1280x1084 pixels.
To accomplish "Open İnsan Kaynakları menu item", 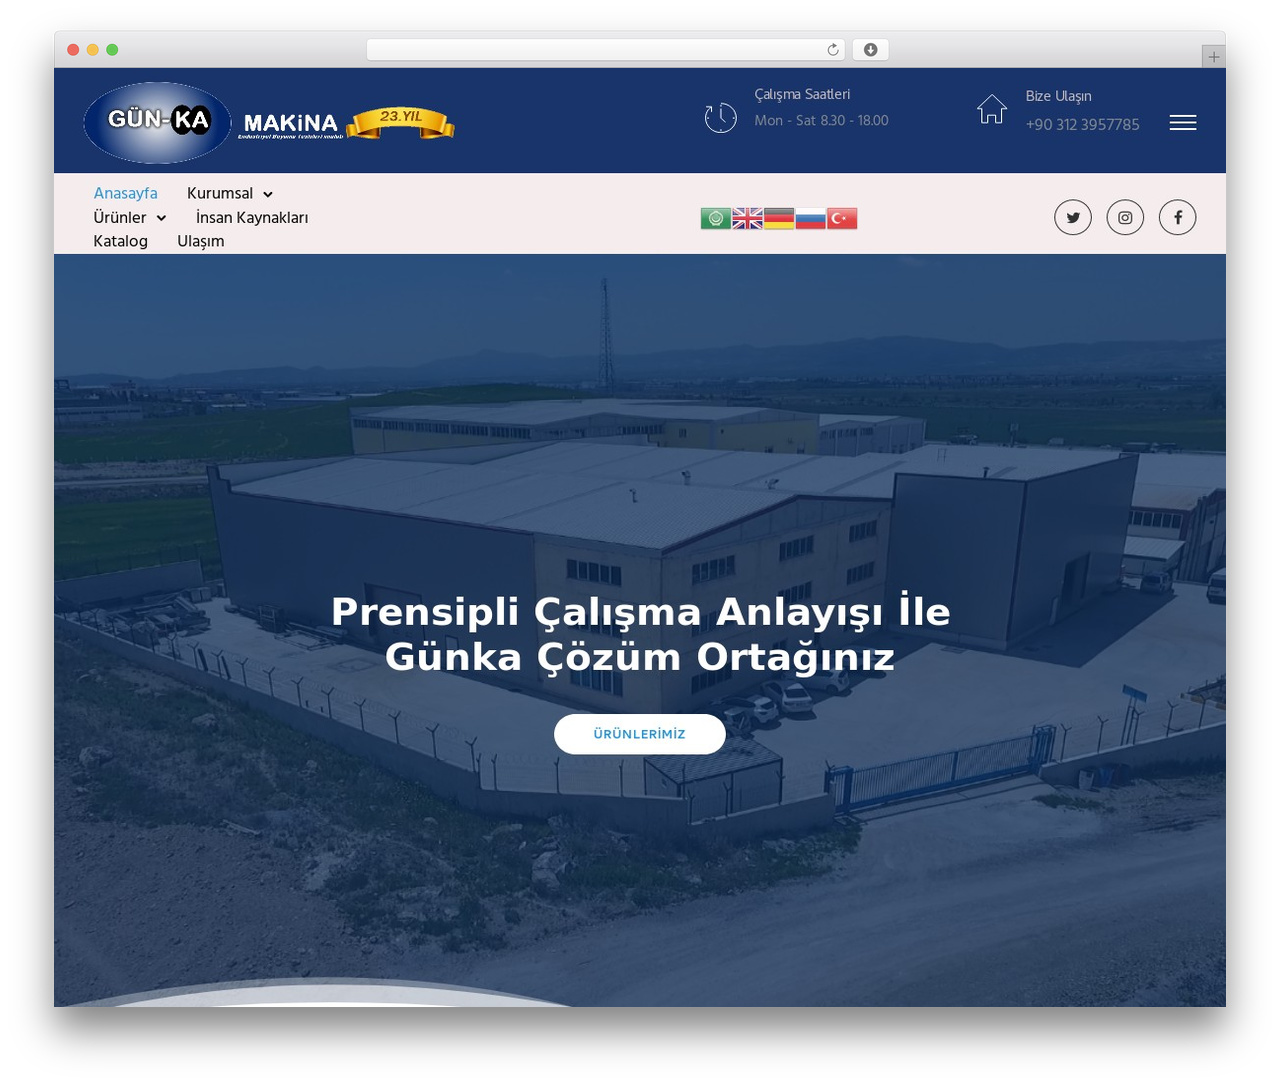I will tap(252, 217).
